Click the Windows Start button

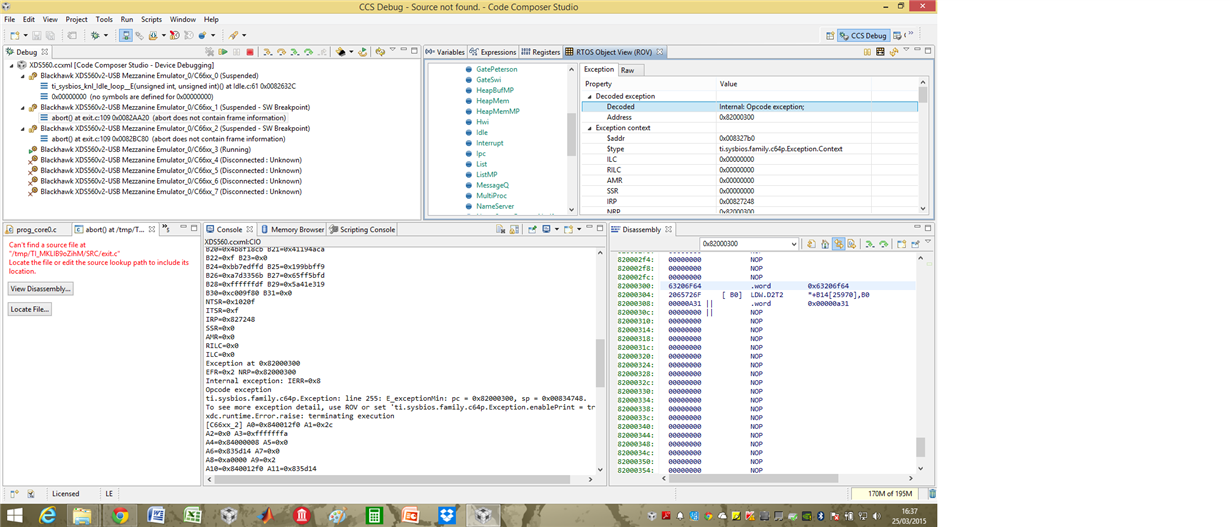pos(13,515)
